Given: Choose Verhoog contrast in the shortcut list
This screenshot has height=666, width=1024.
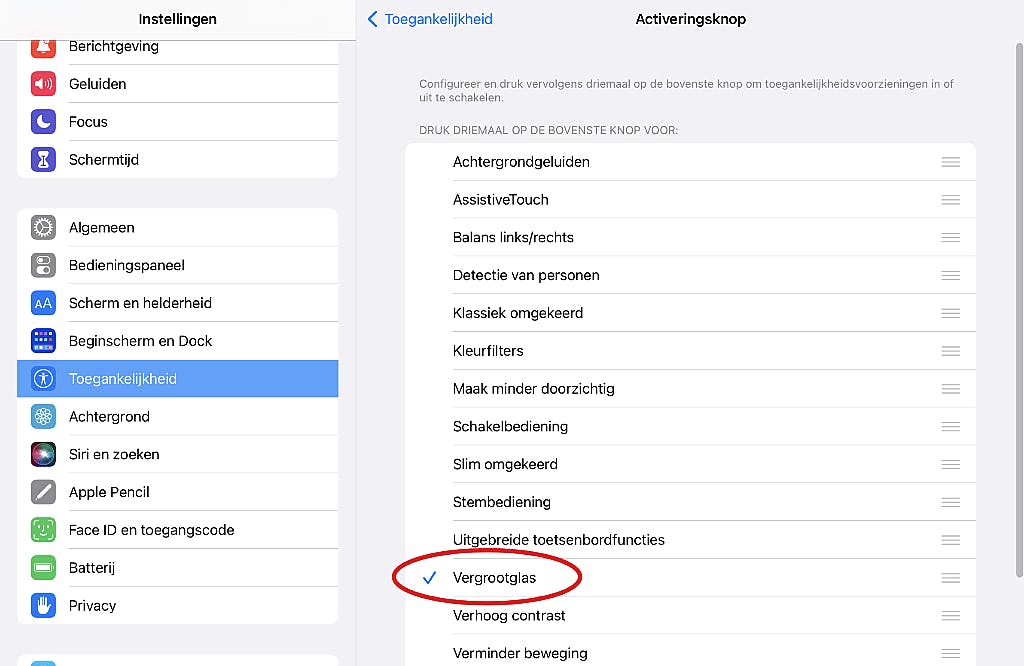Looking at the screenshot, I should [x=509, y=616].
